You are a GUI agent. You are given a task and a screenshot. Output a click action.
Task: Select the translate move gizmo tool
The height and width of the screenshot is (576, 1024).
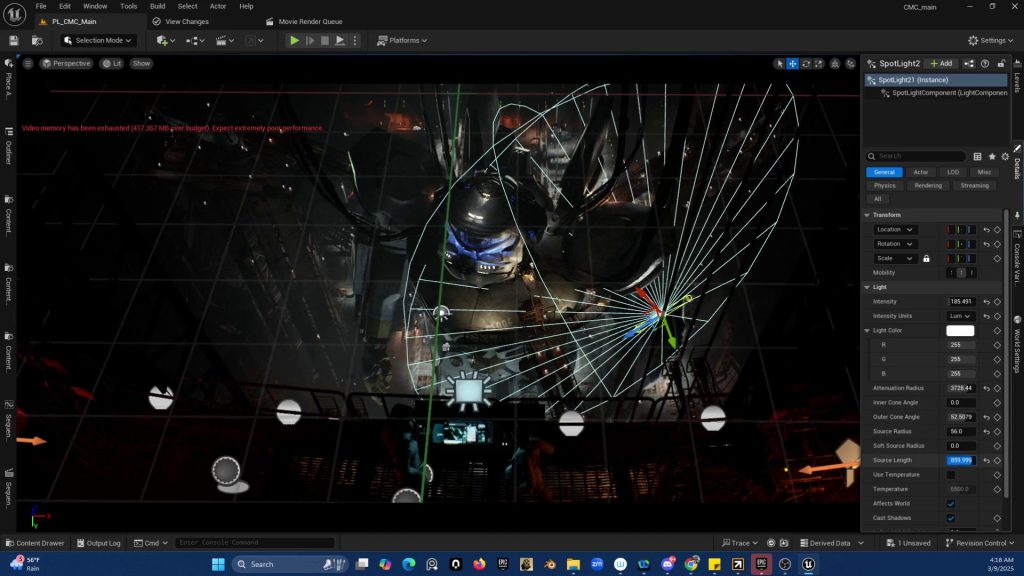(x=792, y=63)
